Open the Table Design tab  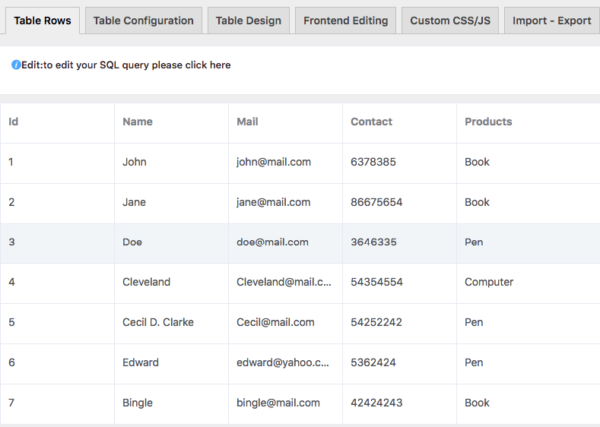[249, 21]
